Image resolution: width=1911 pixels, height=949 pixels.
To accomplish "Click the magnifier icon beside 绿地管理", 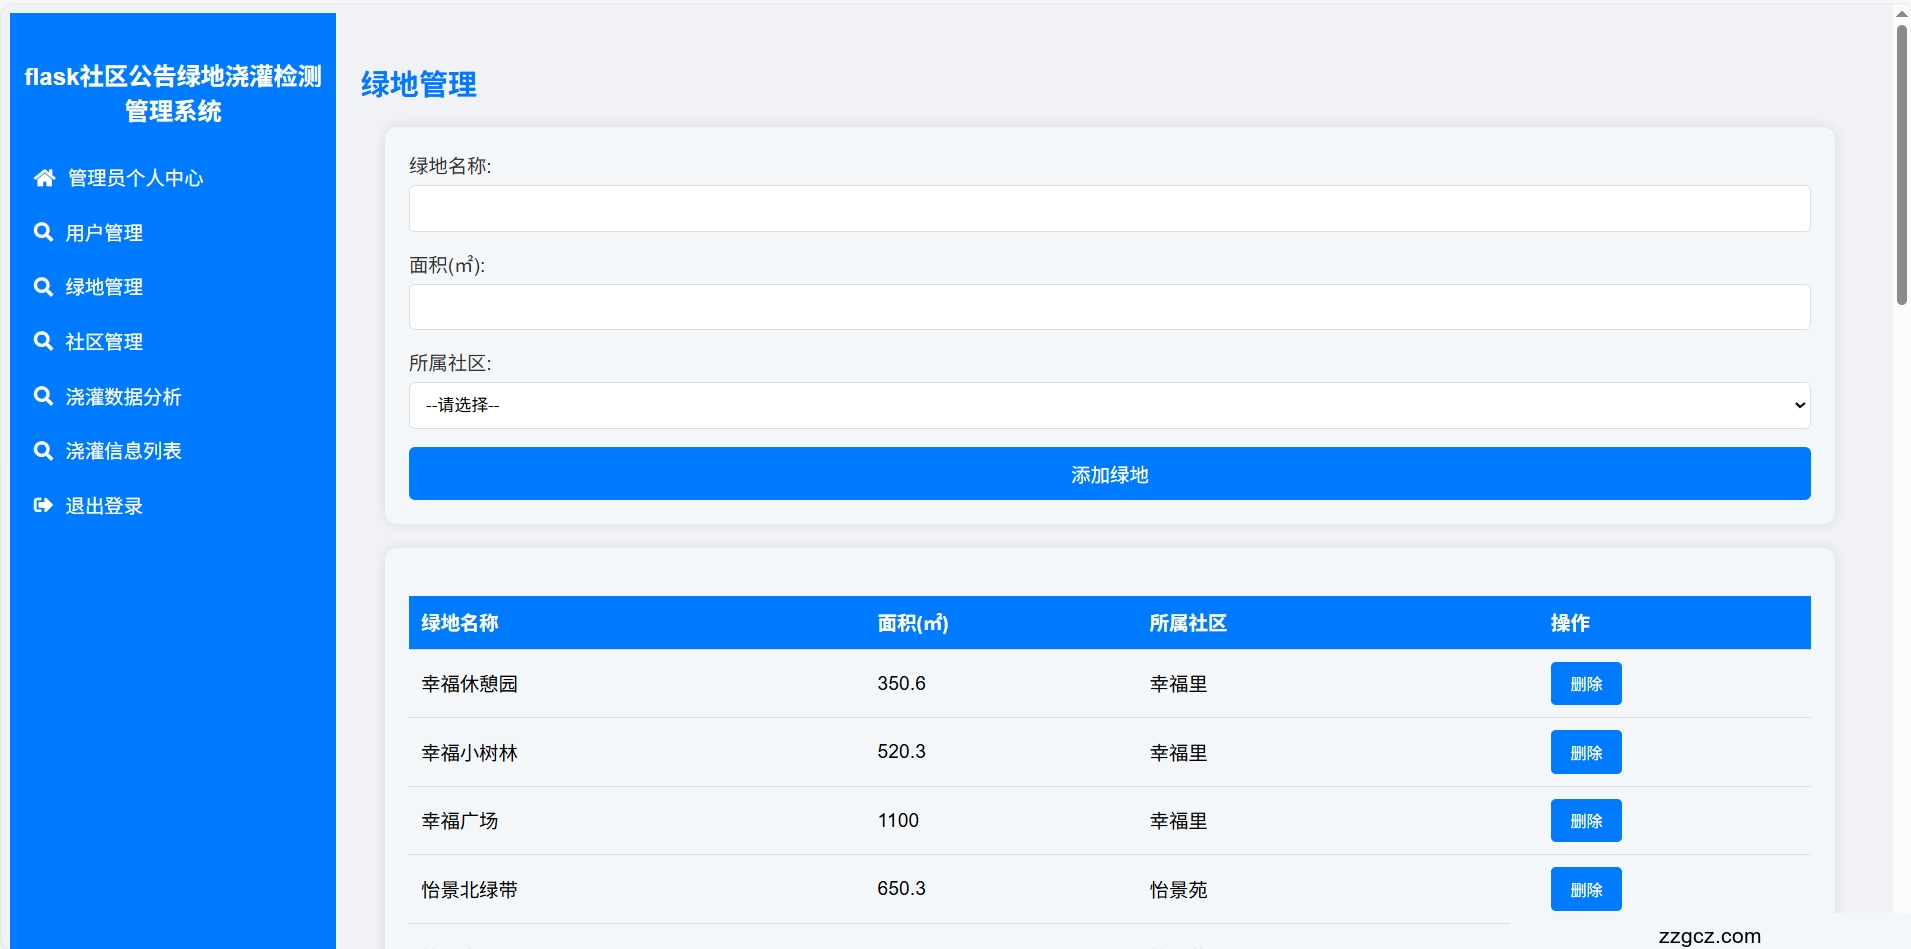I will coord(43,287).
